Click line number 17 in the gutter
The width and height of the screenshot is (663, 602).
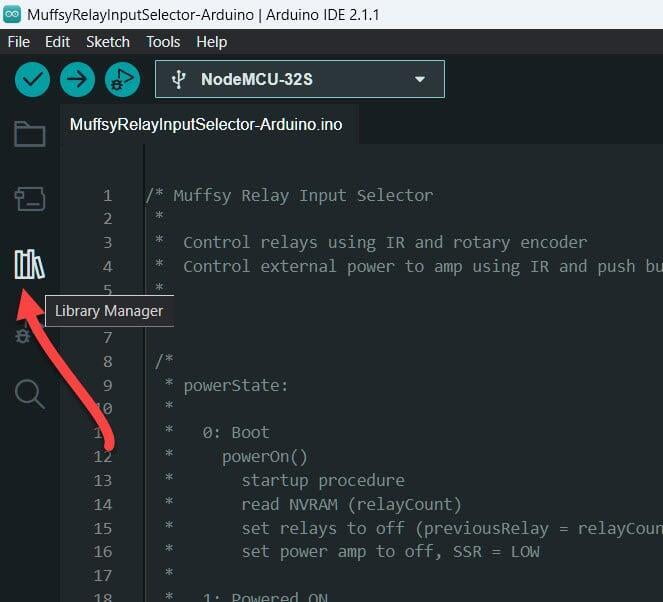(x=103, y=575)
